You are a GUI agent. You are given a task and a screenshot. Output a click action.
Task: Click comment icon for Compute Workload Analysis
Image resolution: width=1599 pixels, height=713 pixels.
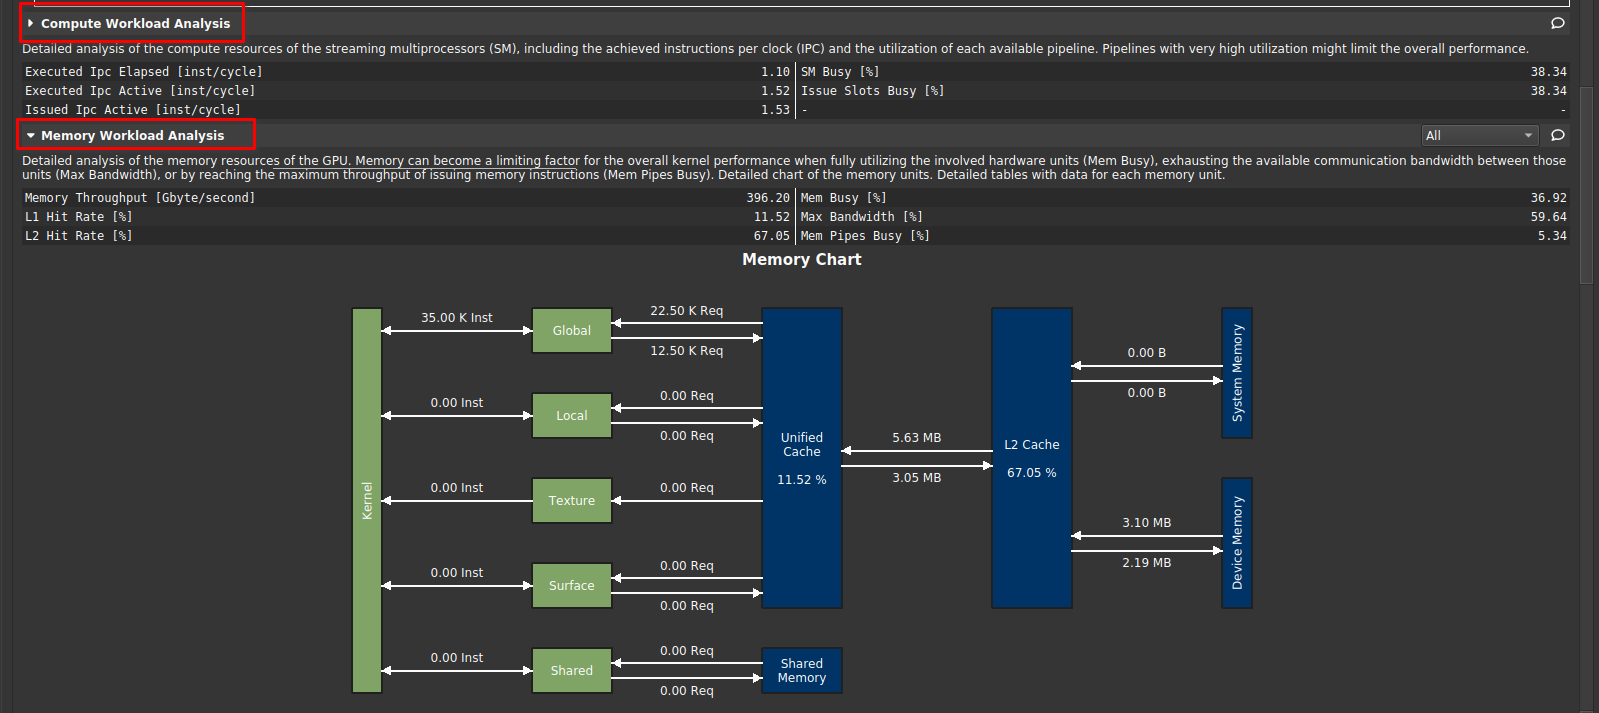[1557, 23]
